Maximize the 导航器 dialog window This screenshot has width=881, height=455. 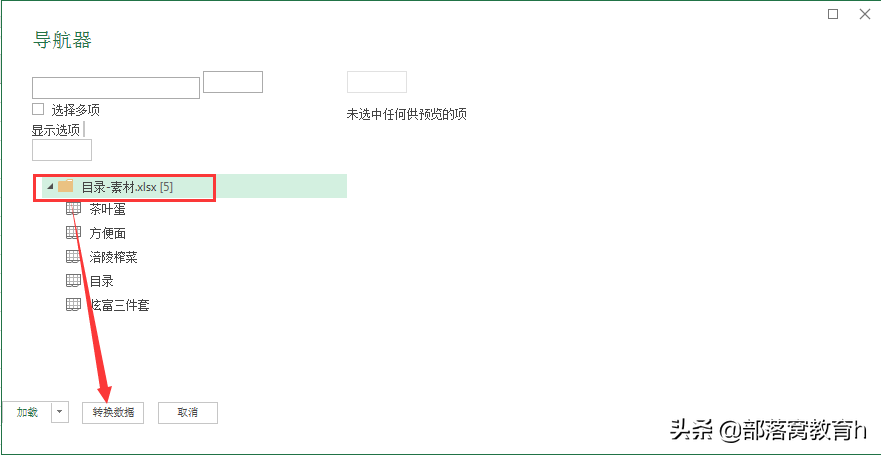(x=833, y=15)
